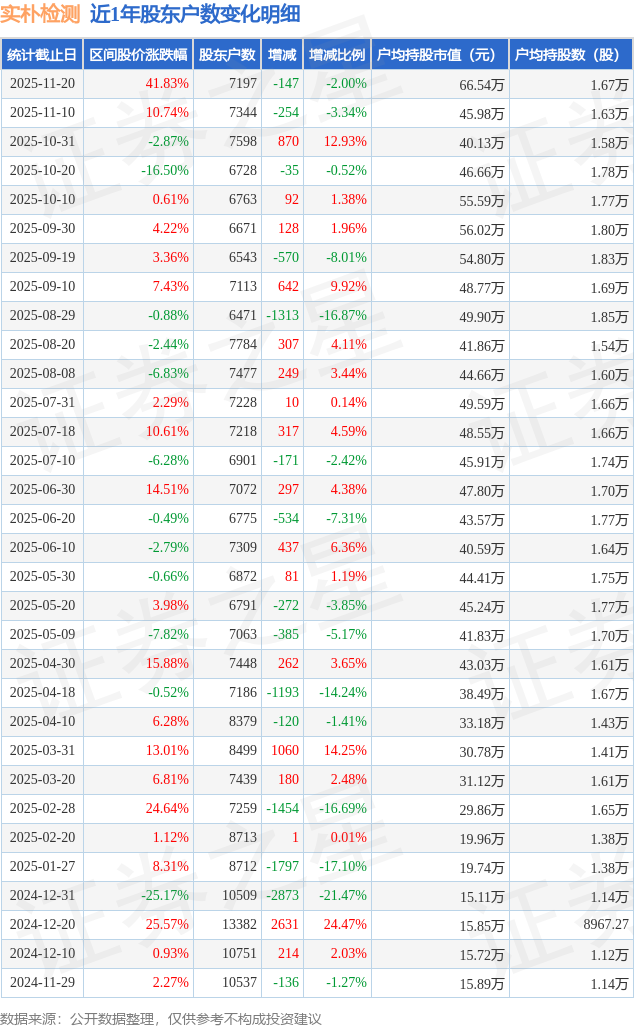Viewport: 634px width, 1028px height.
Task: Click the 实朴检测 stock name title
Action: pos(41,14)
